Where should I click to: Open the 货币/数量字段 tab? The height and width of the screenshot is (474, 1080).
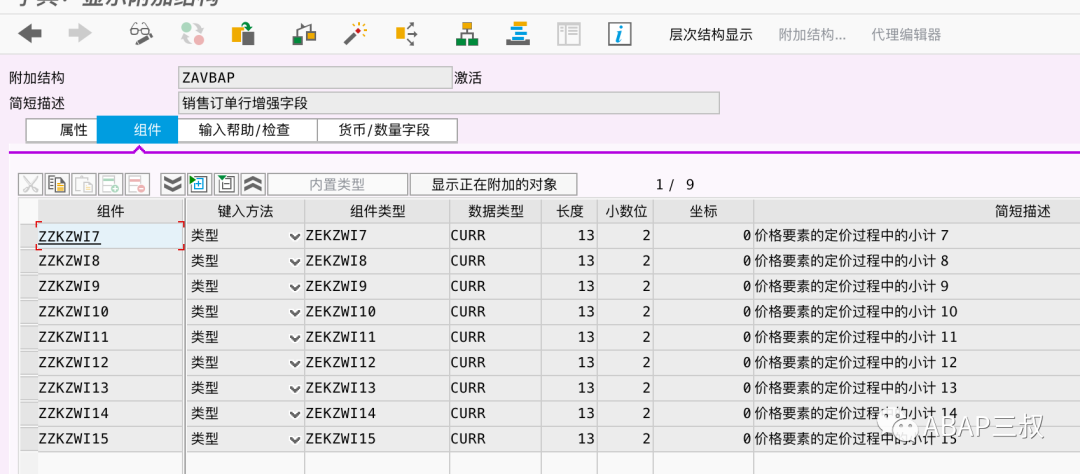pyautogui.click(x=387, y=130)
